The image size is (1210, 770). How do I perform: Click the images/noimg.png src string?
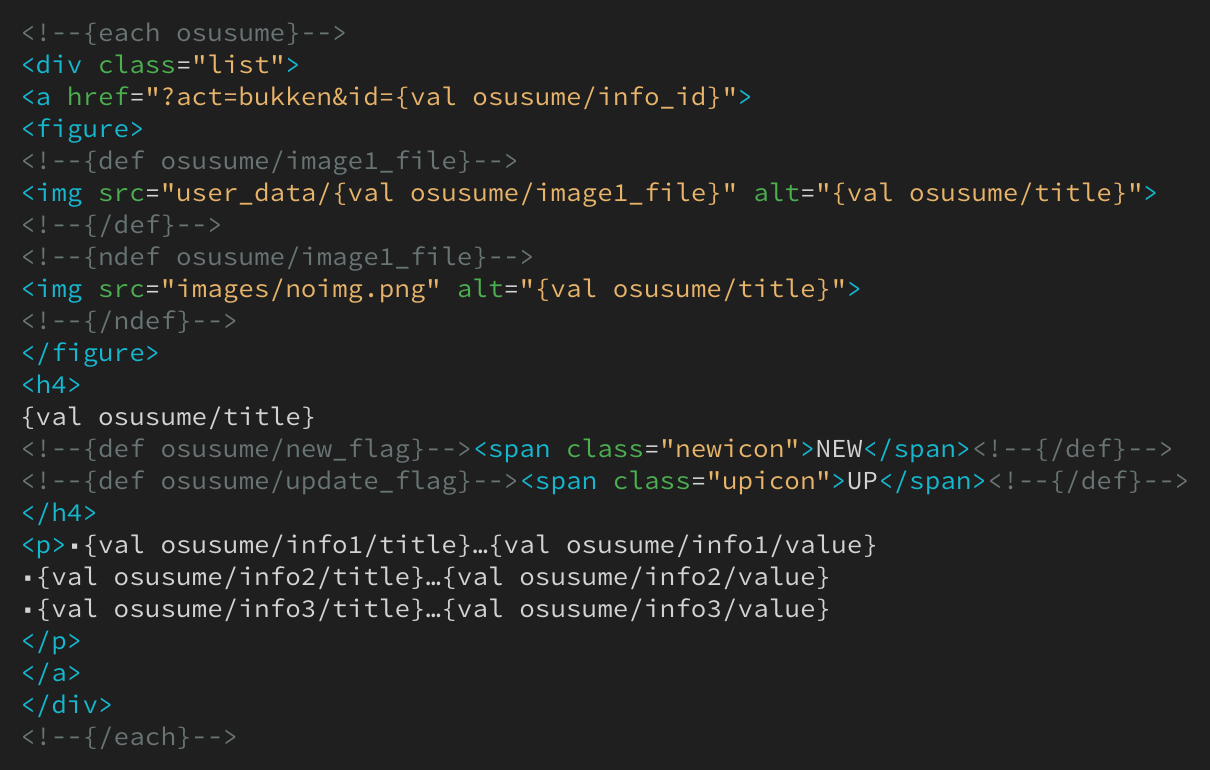click(x=309, y=289)
